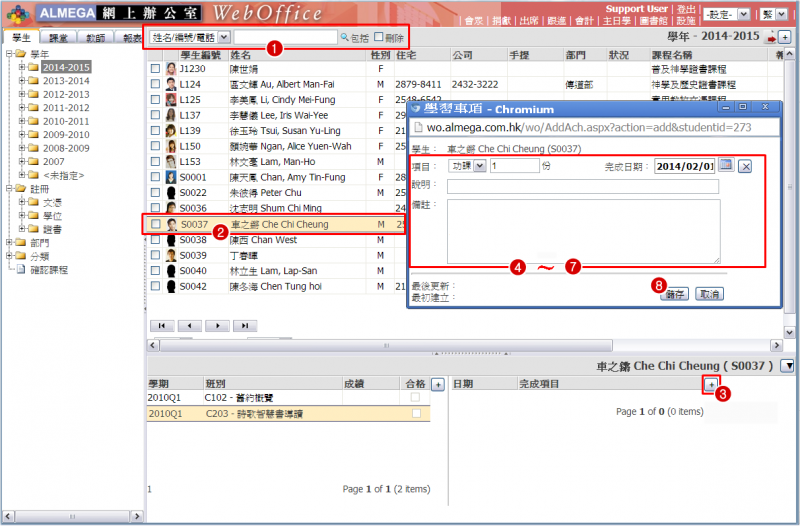Screen dimensions: 800x526
Task: Go to previous page of student list
Action: click(189, 325)
